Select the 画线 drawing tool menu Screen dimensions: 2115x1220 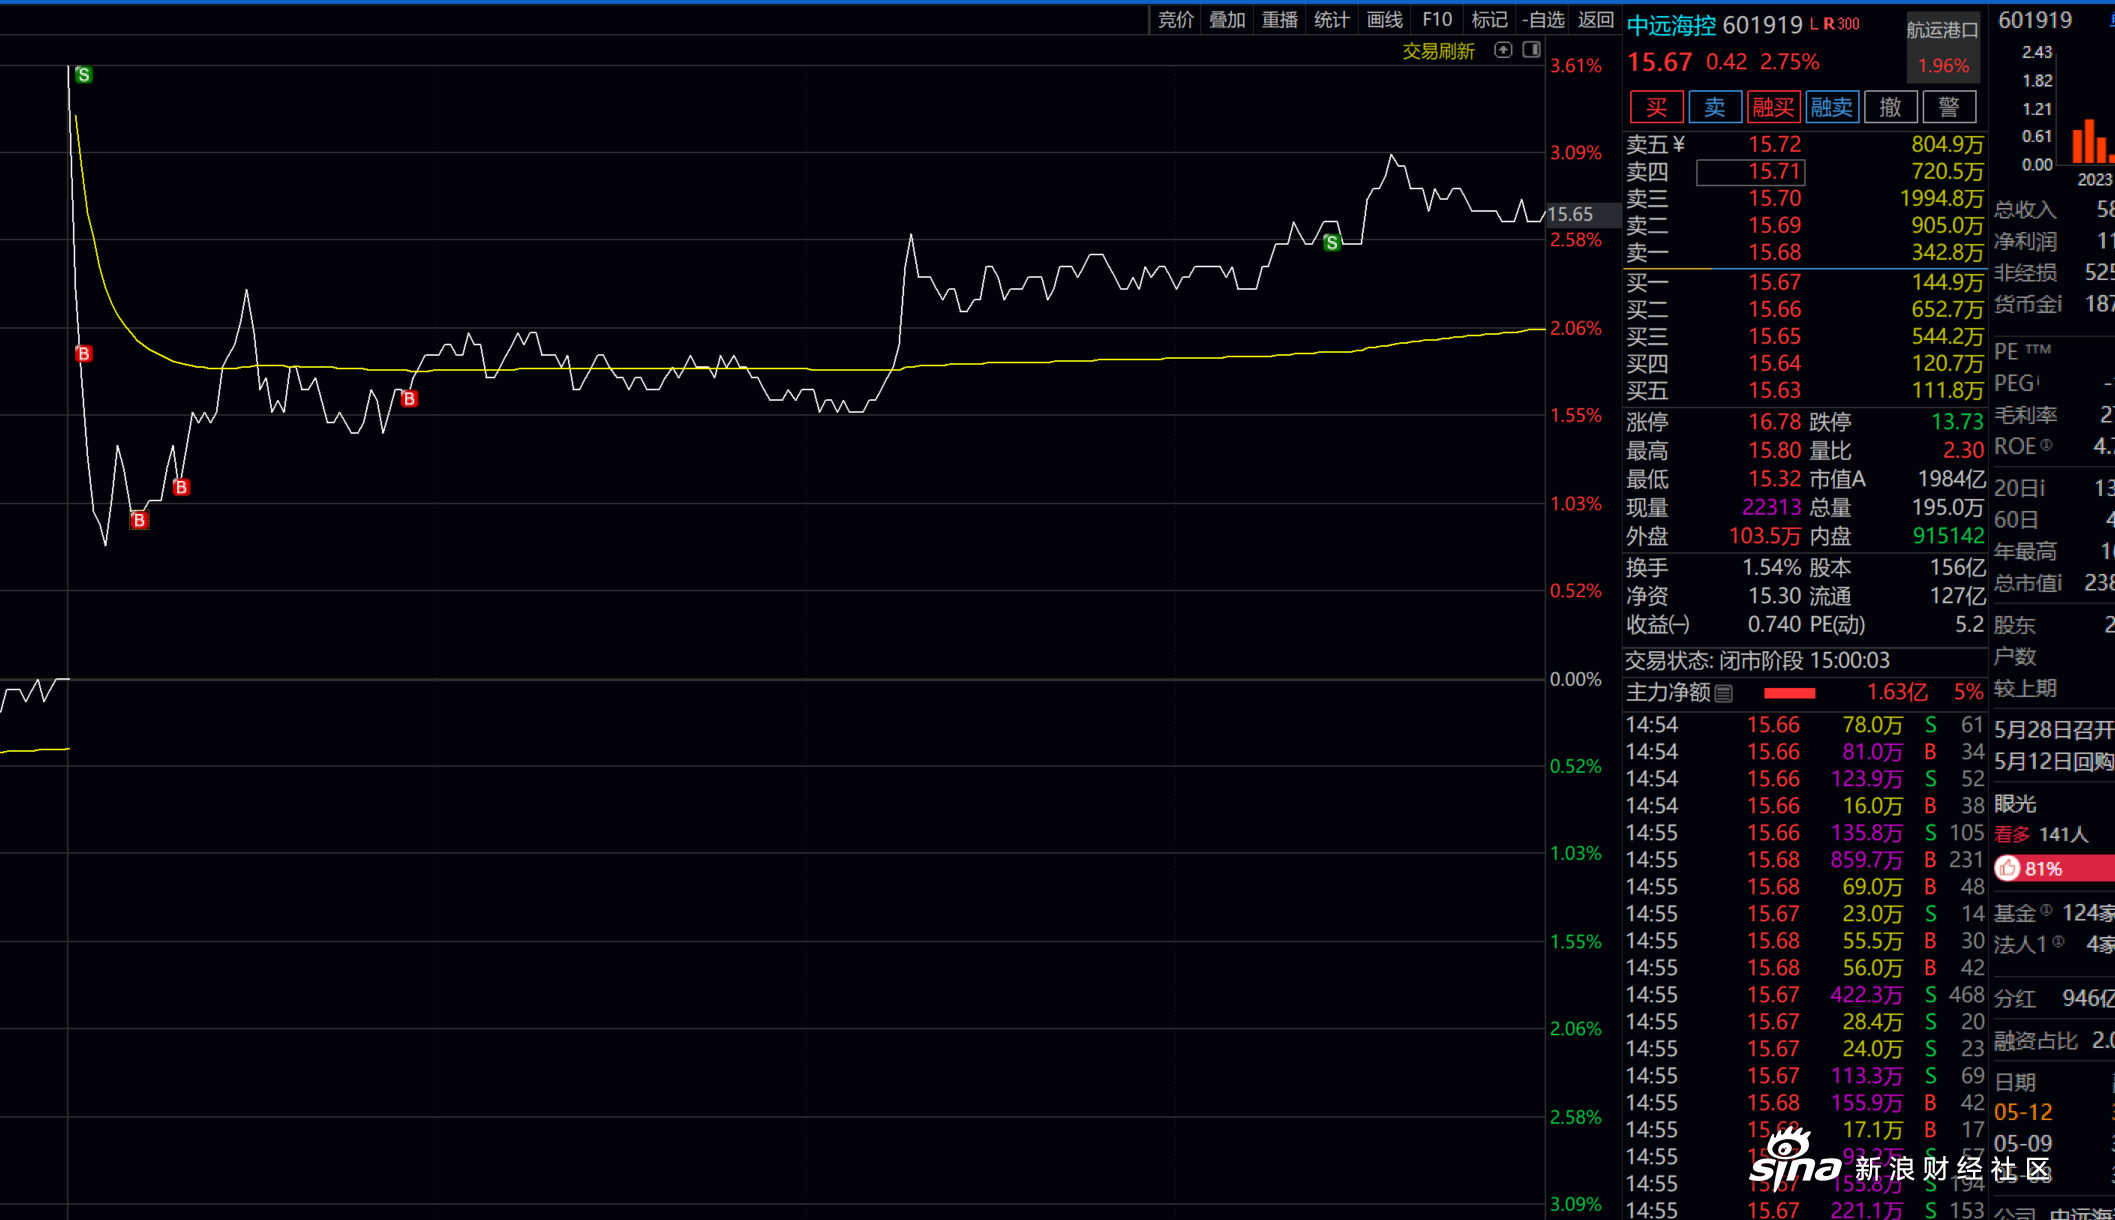coord(1384,20)
